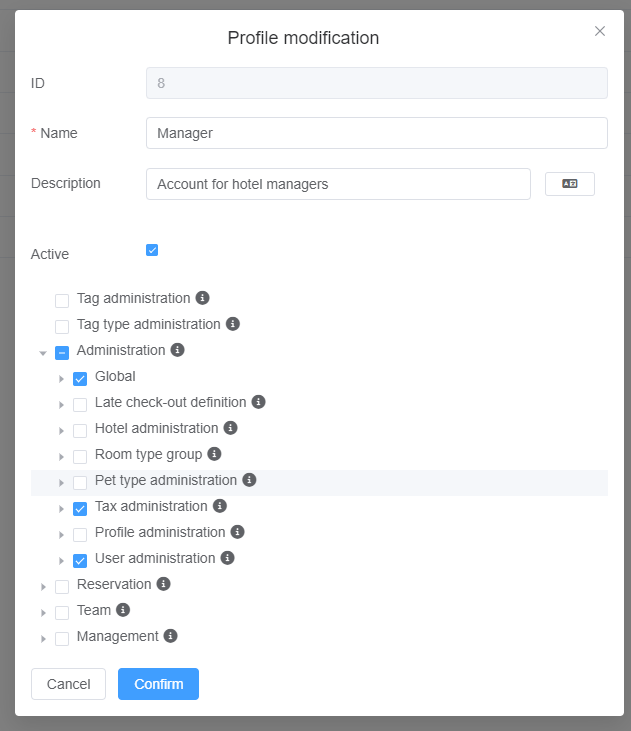
Task: Click the Name input field
Action: coord(376,133)
